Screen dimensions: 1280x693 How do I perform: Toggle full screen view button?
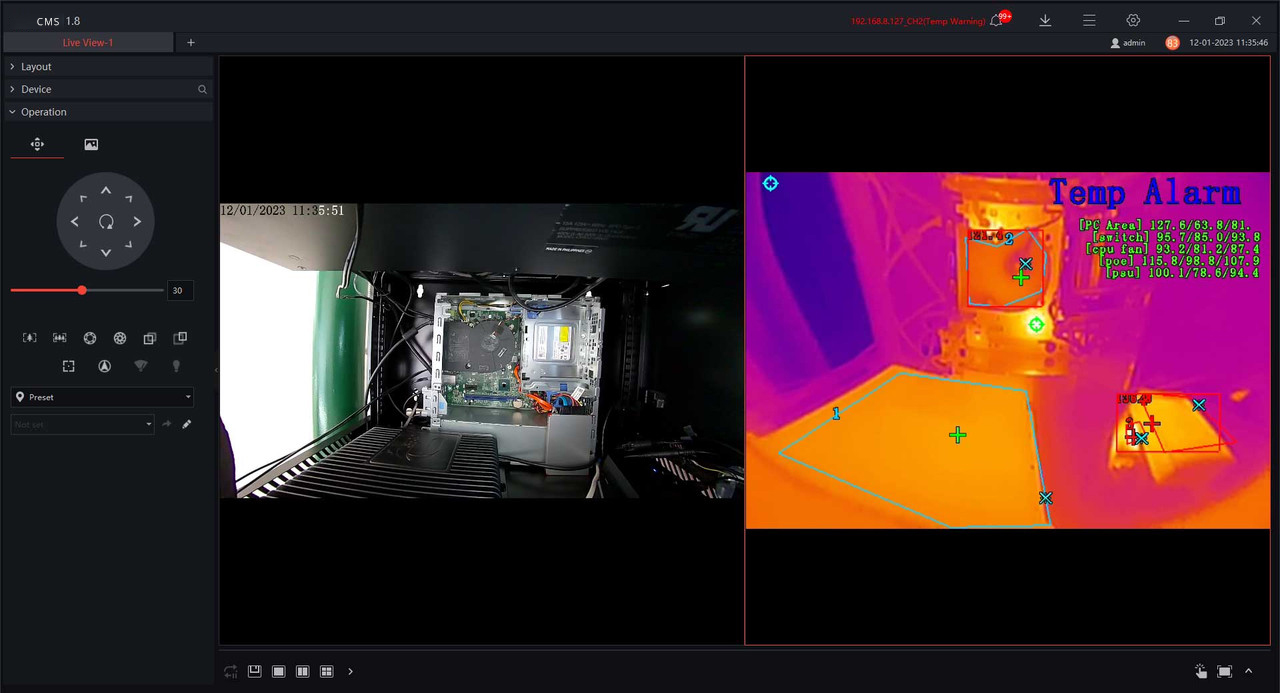tap(1225, 671)
